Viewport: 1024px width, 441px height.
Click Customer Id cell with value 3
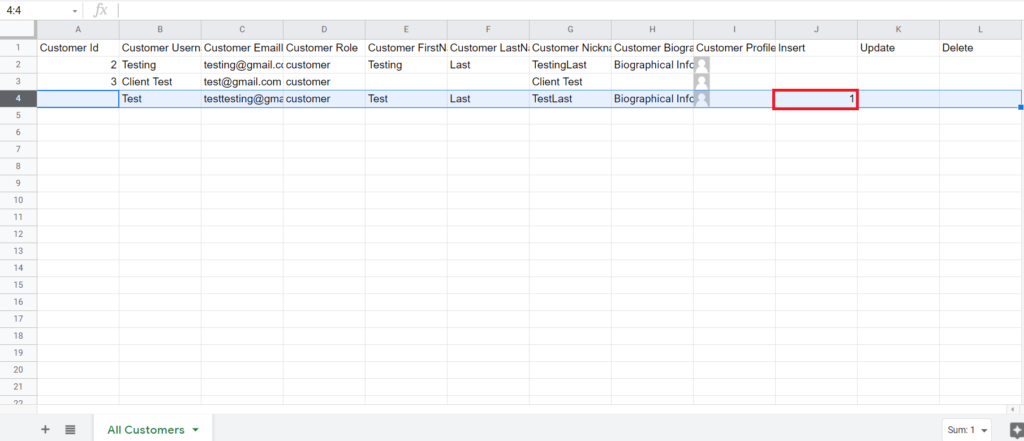pyautogui.click(x=78, y=82)
